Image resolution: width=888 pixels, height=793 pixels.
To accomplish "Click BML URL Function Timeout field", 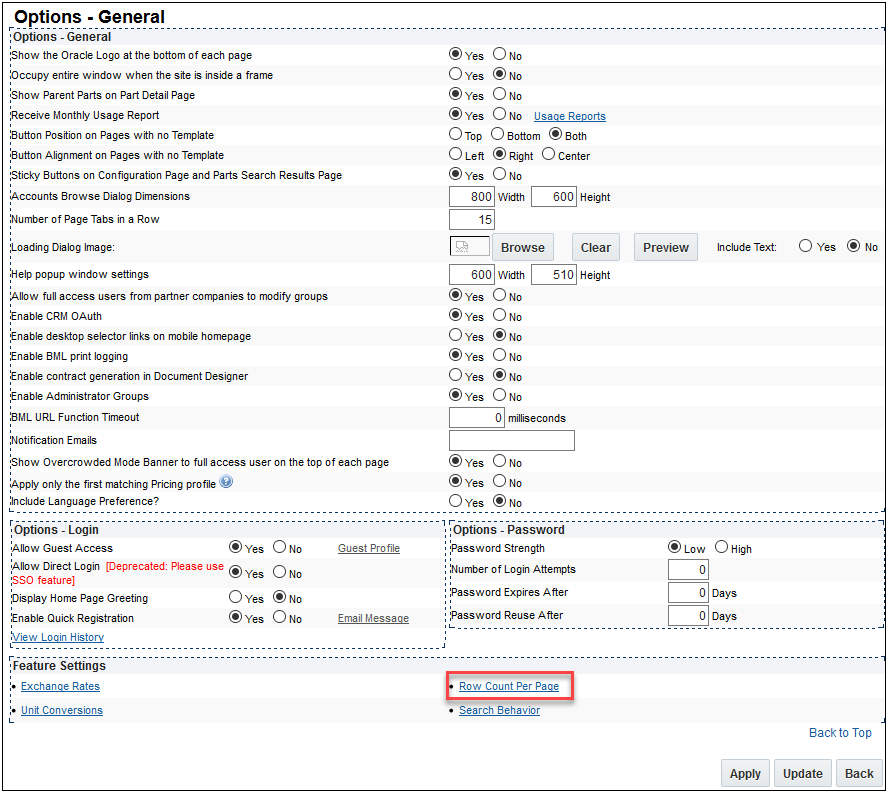I will [x=476, y=418].
